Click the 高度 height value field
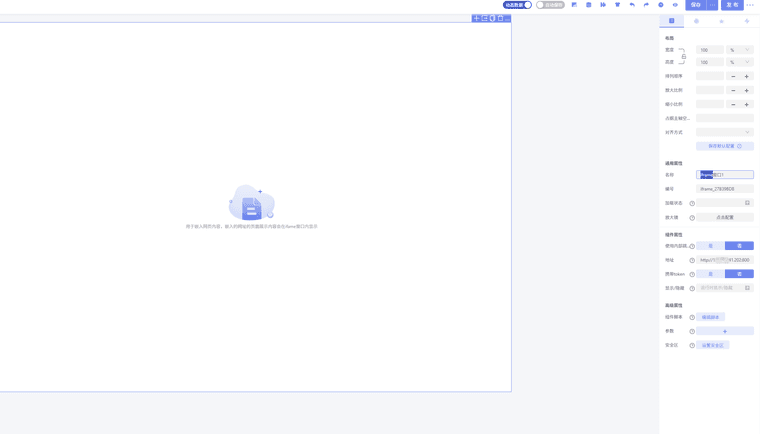This screenshot has width=760, height=434. 710,62
